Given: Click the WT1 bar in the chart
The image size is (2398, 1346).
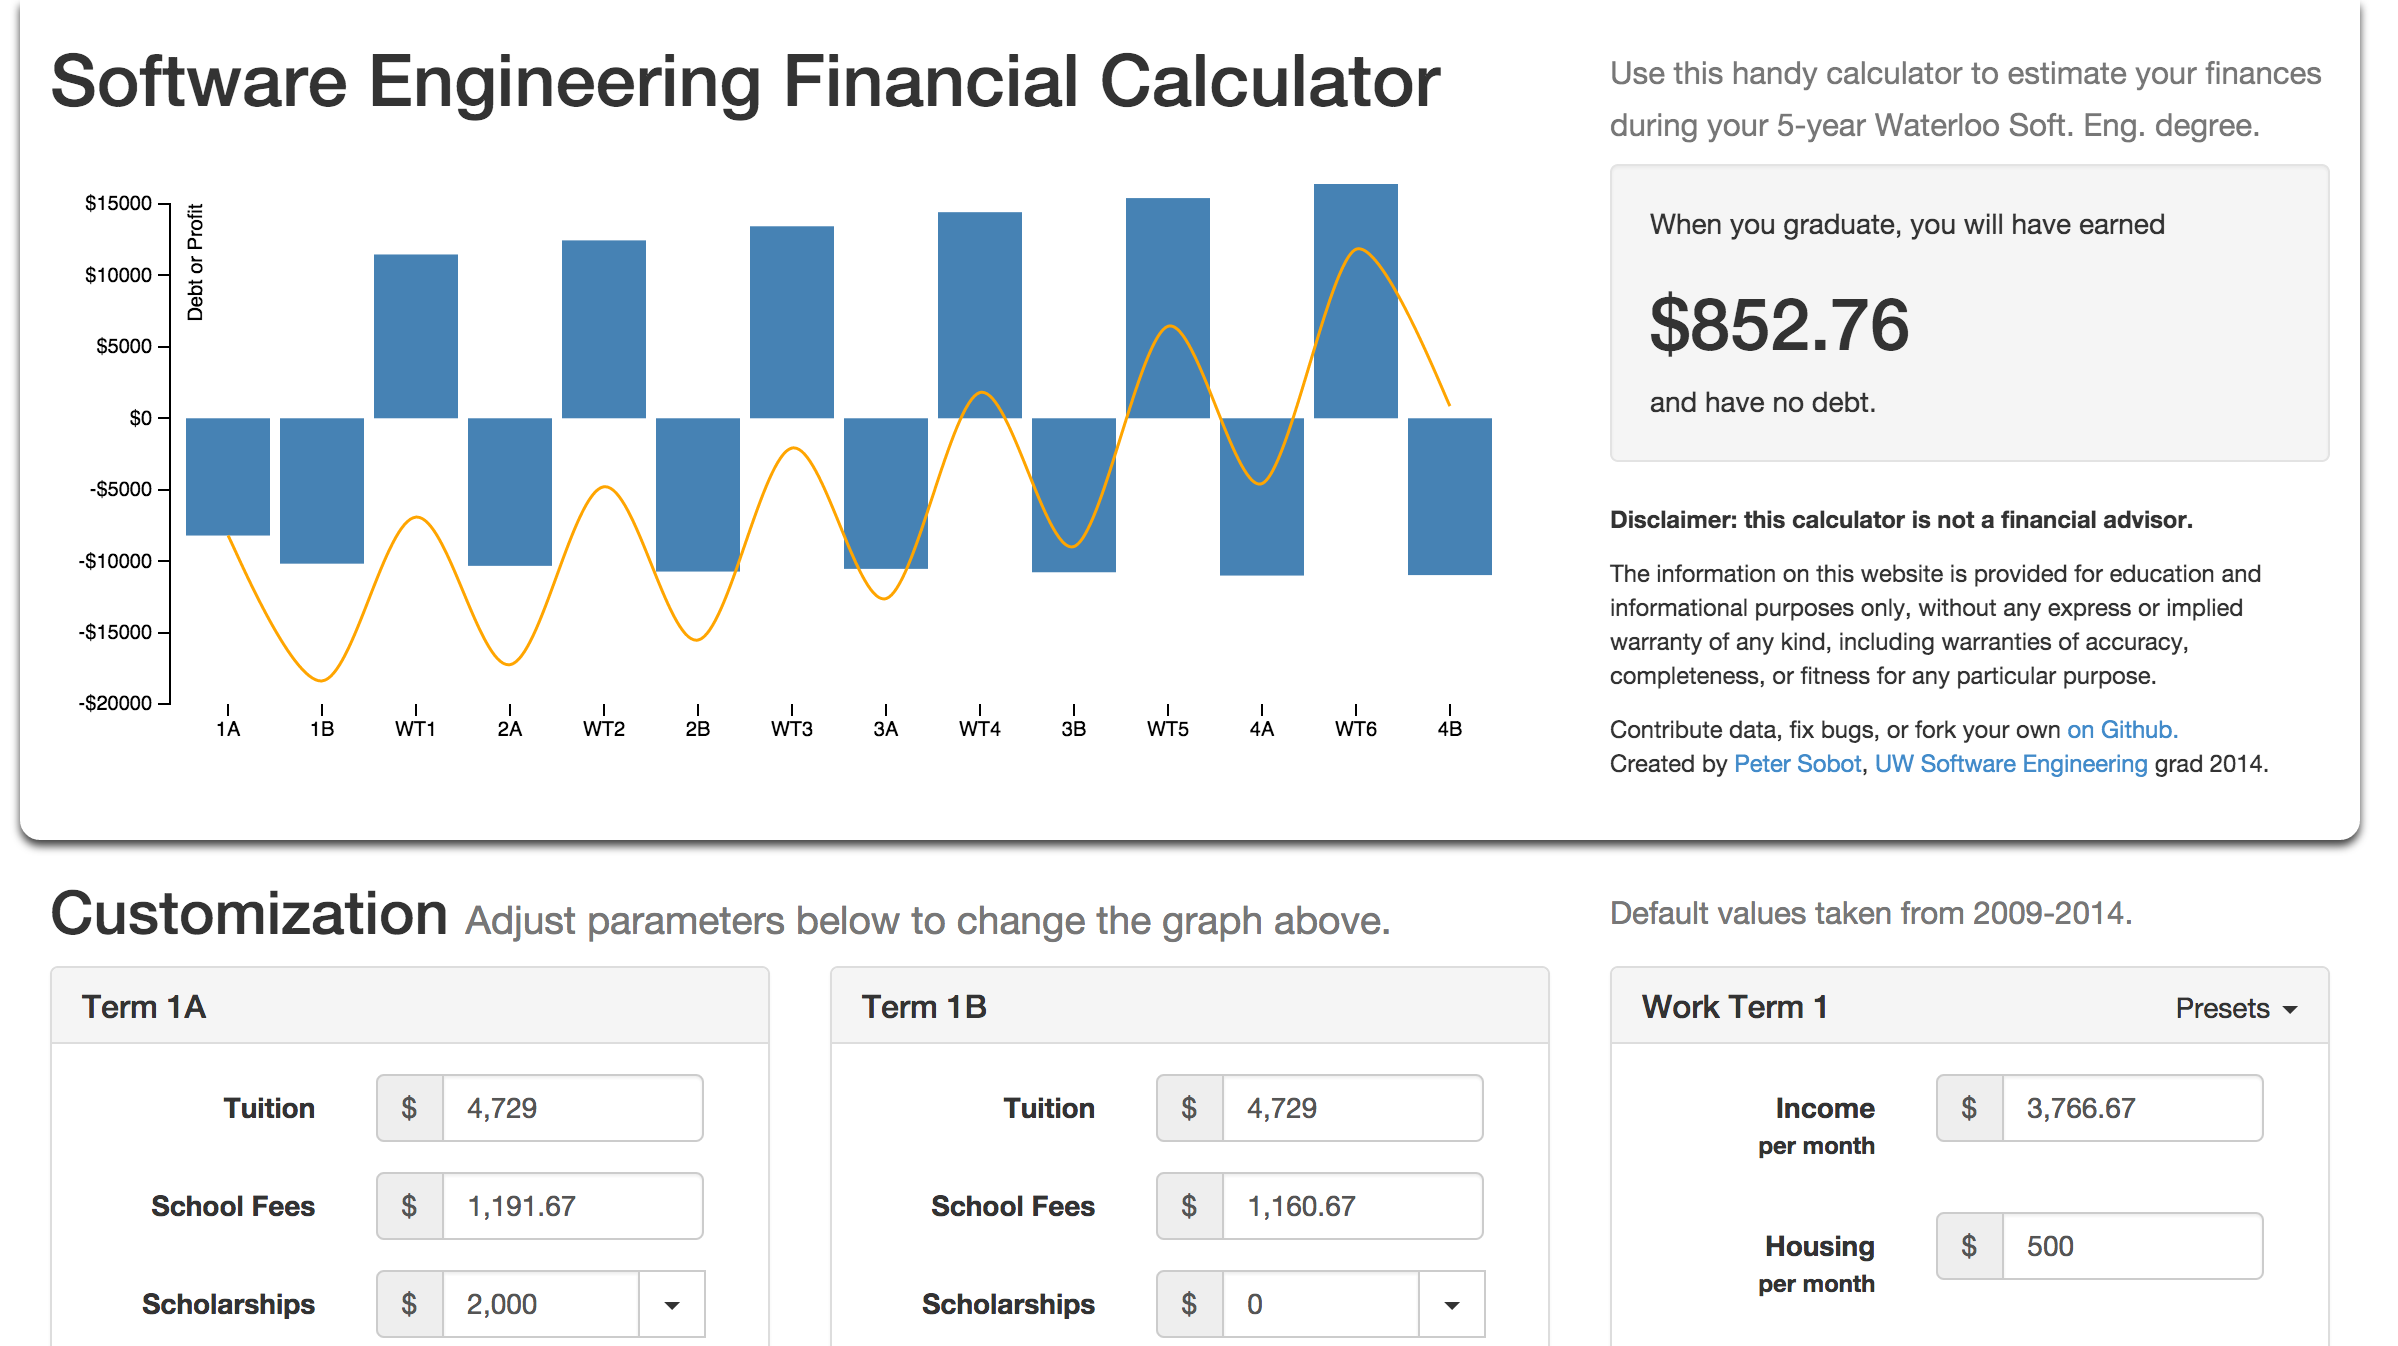Looking at the screenshot, I should [x=416, y=336].
